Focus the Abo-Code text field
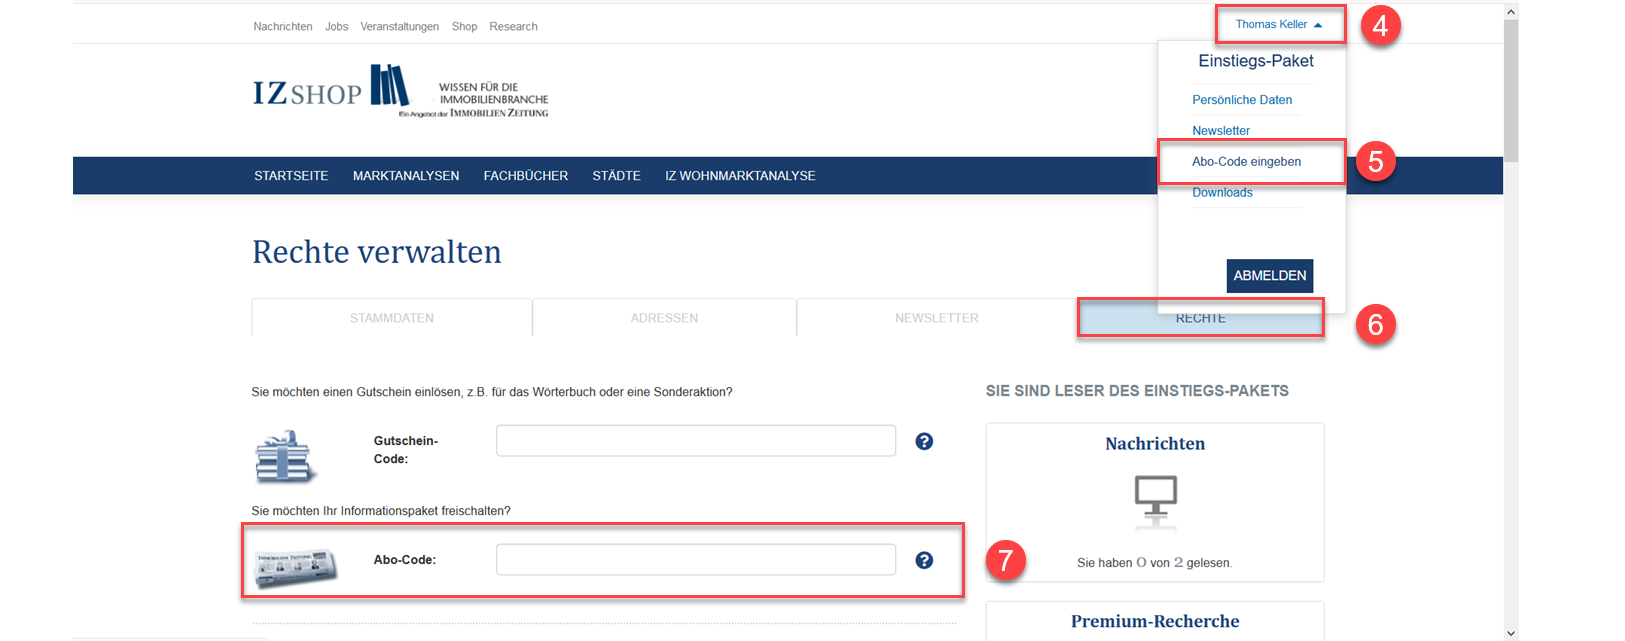Image resolution: width=1625 pixels, height=641 pixels. coord(695,560)
